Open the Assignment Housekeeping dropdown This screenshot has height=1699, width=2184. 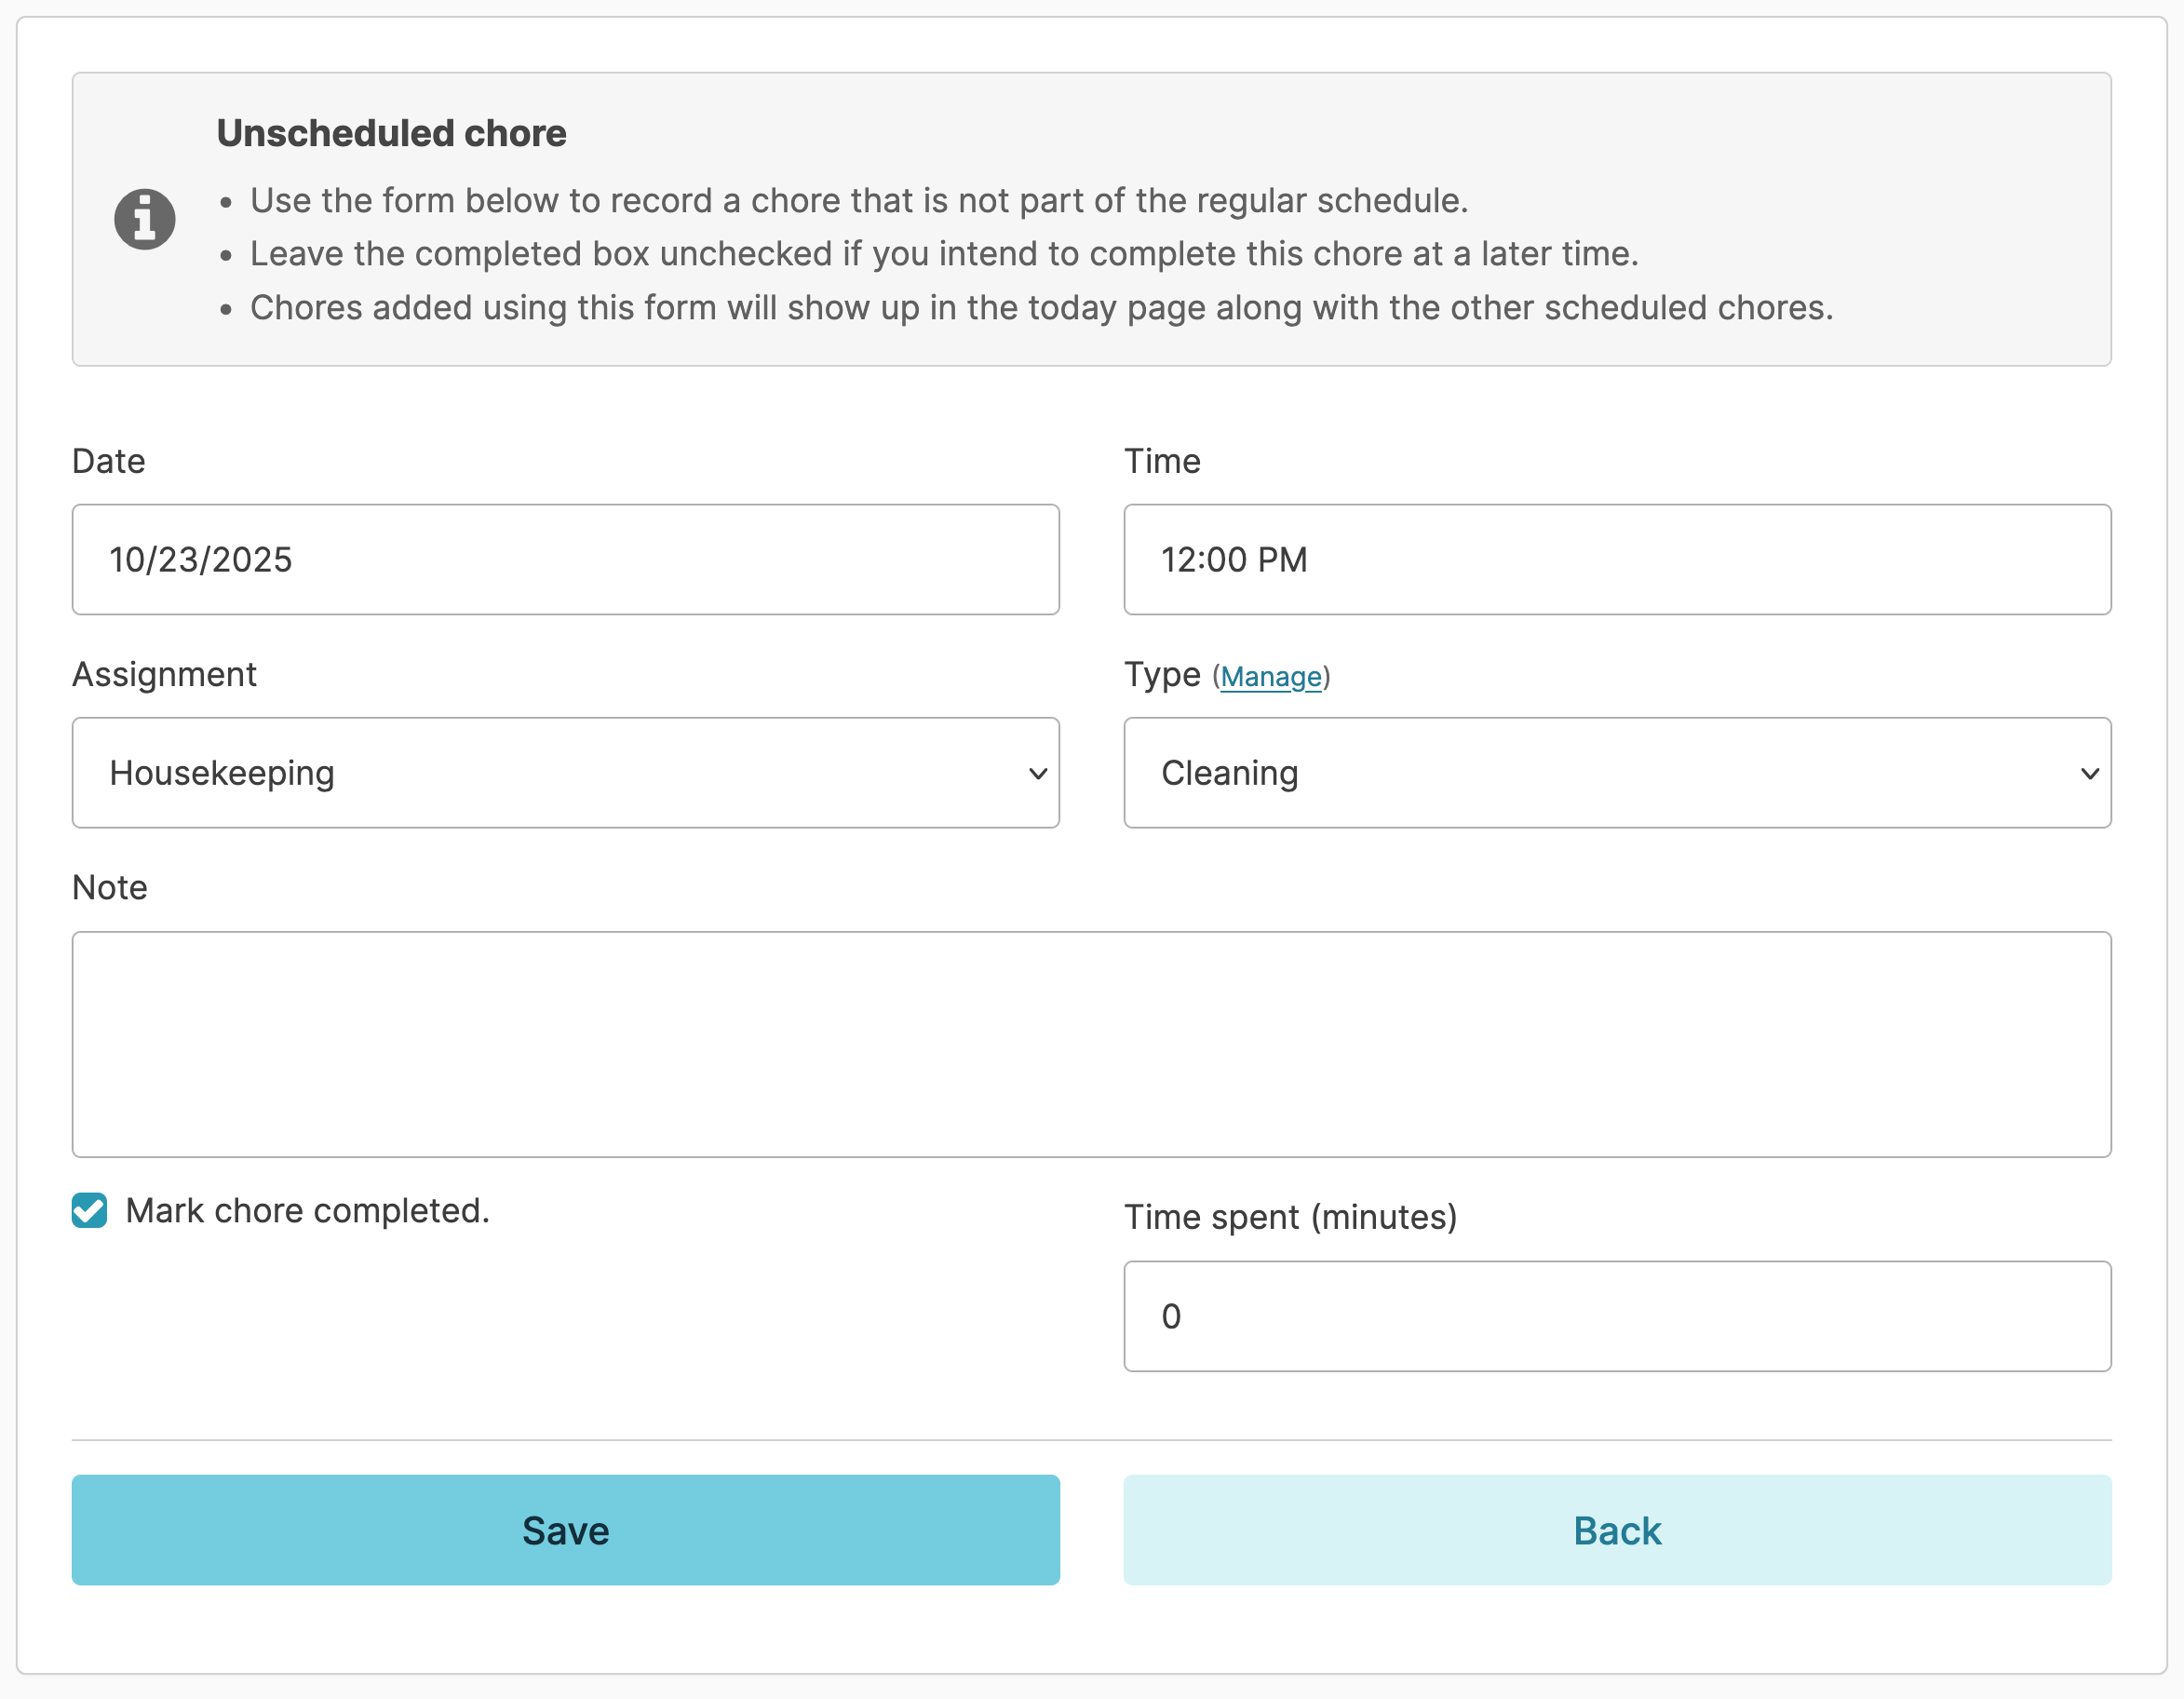pyautogui.click(x=565, y=773)
